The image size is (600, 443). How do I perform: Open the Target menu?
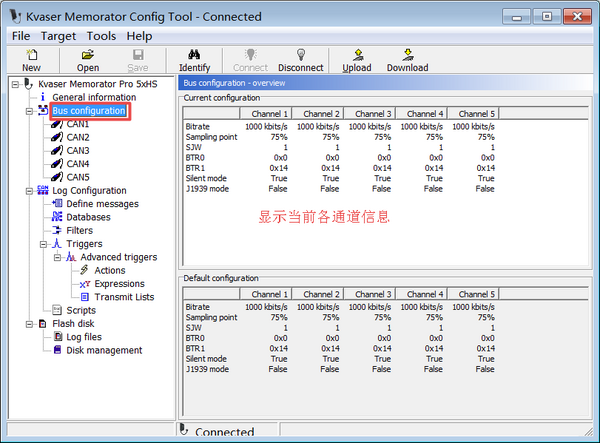tap(59, 36)
